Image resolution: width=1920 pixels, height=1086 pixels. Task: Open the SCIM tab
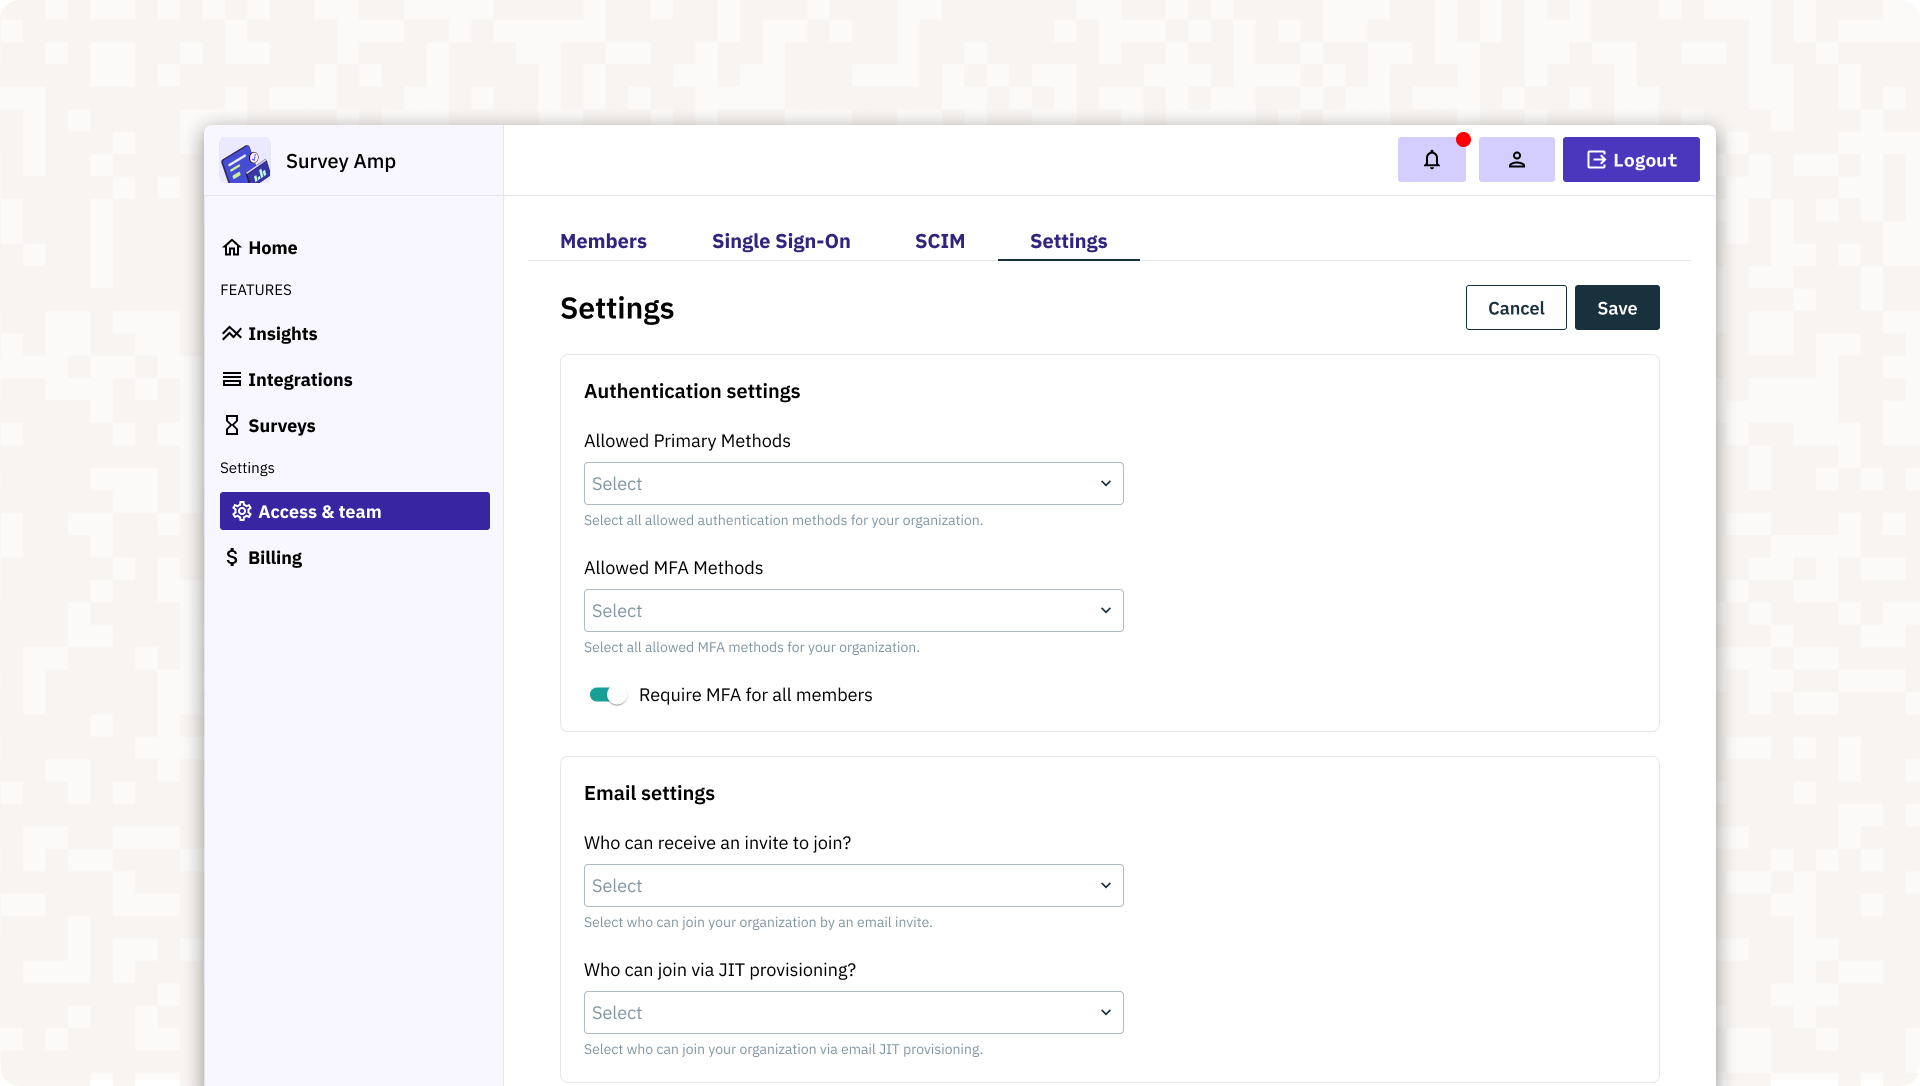[939, 241]
